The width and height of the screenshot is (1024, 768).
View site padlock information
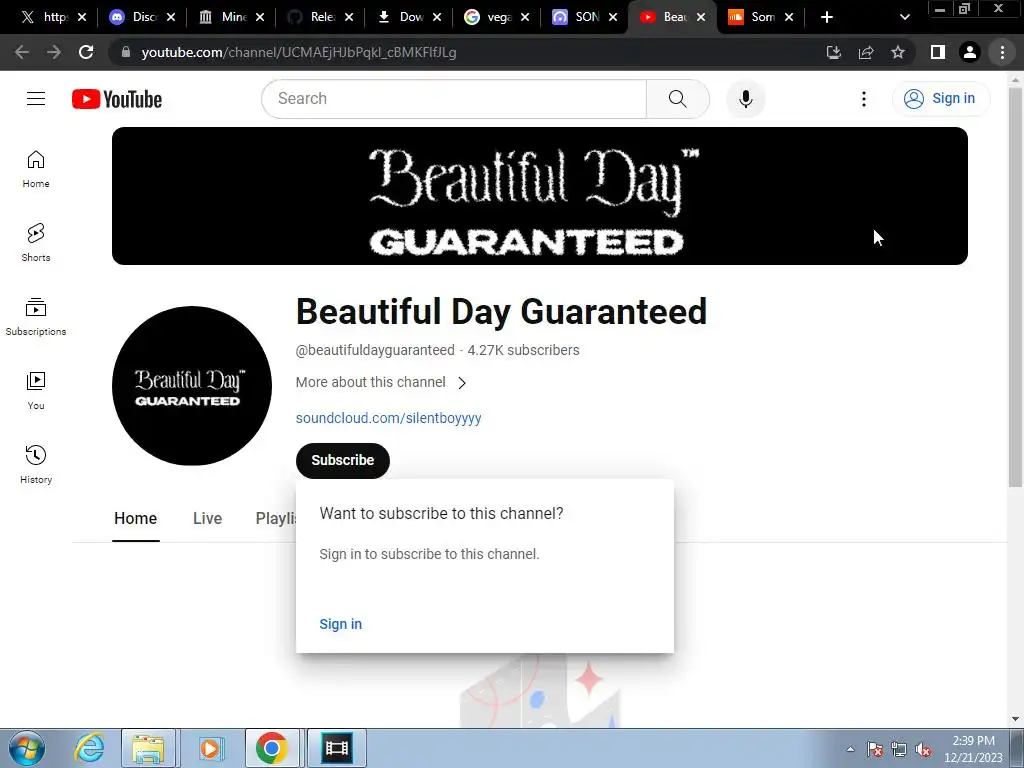(126, 52)
